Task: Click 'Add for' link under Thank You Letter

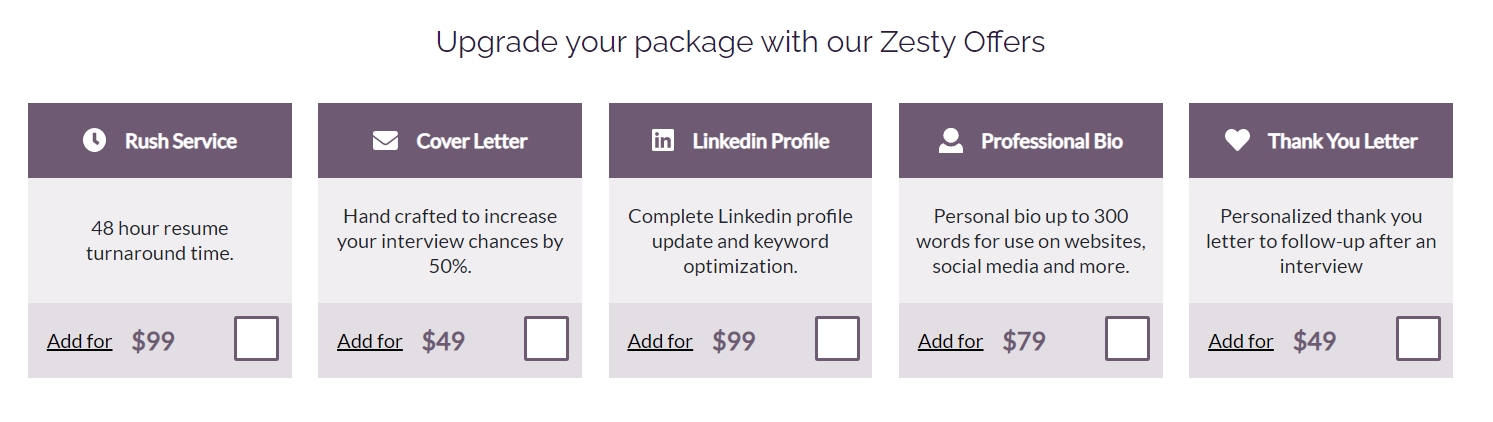Action: (x=1241, y=341)
